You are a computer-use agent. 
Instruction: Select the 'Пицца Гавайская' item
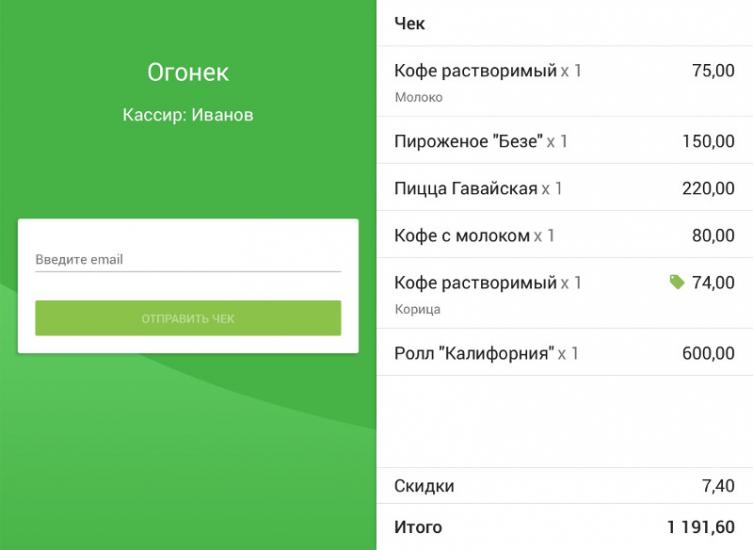(x=565, y=188)
